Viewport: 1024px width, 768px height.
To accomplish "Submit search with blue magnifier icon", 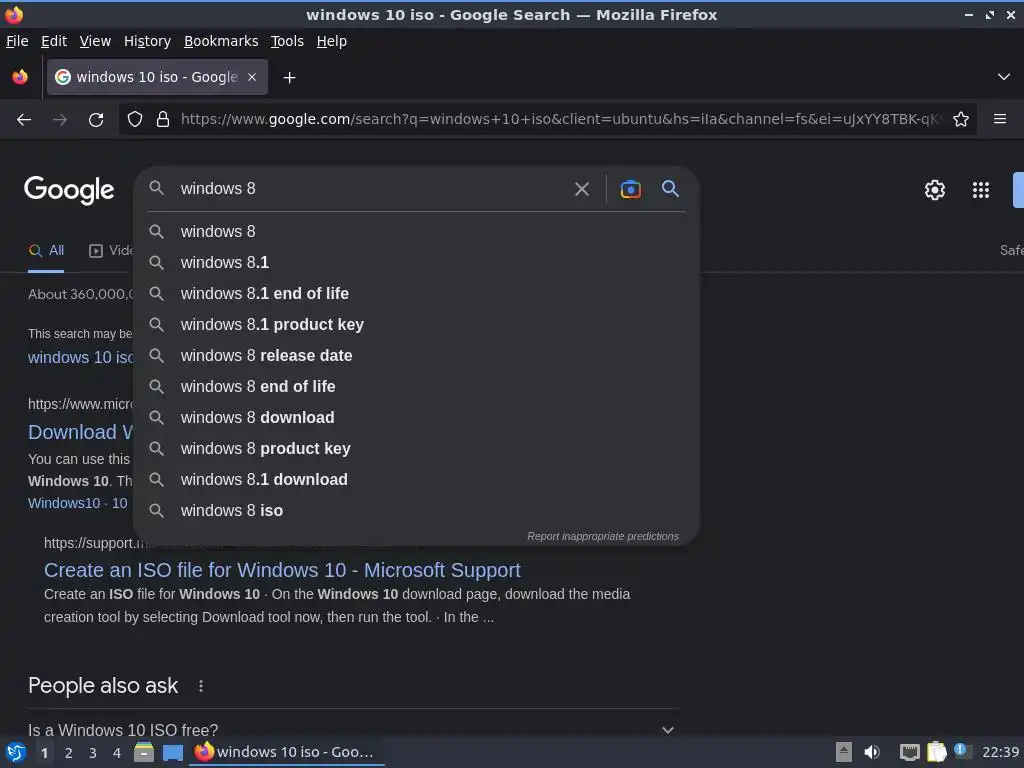I will point(670,189).
